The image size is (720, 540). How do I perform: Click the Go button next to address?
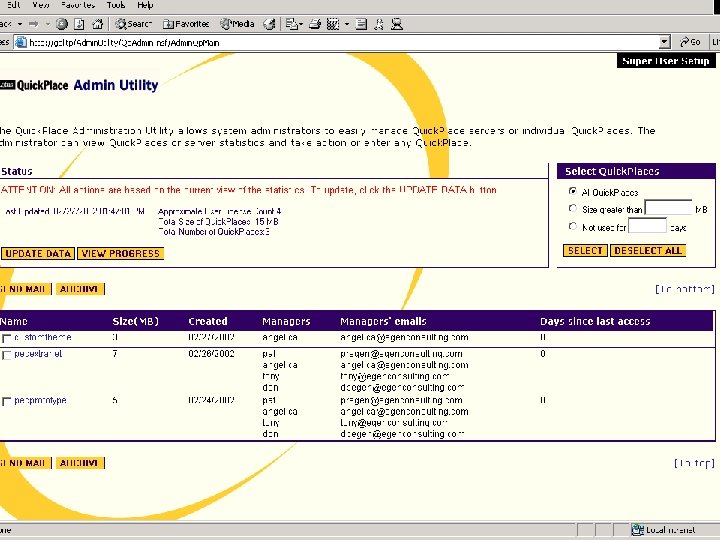point(690,42)
